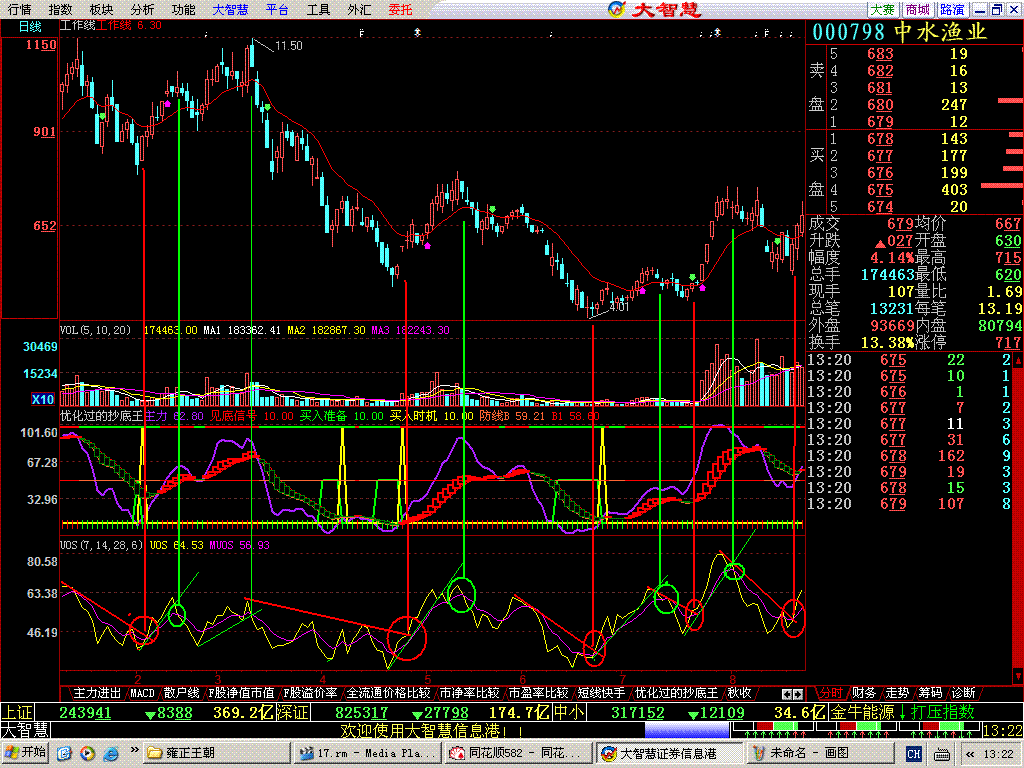Screen dimensions: 1024x768
Task: Click the CH language indicator in tray
Action: 913,752
